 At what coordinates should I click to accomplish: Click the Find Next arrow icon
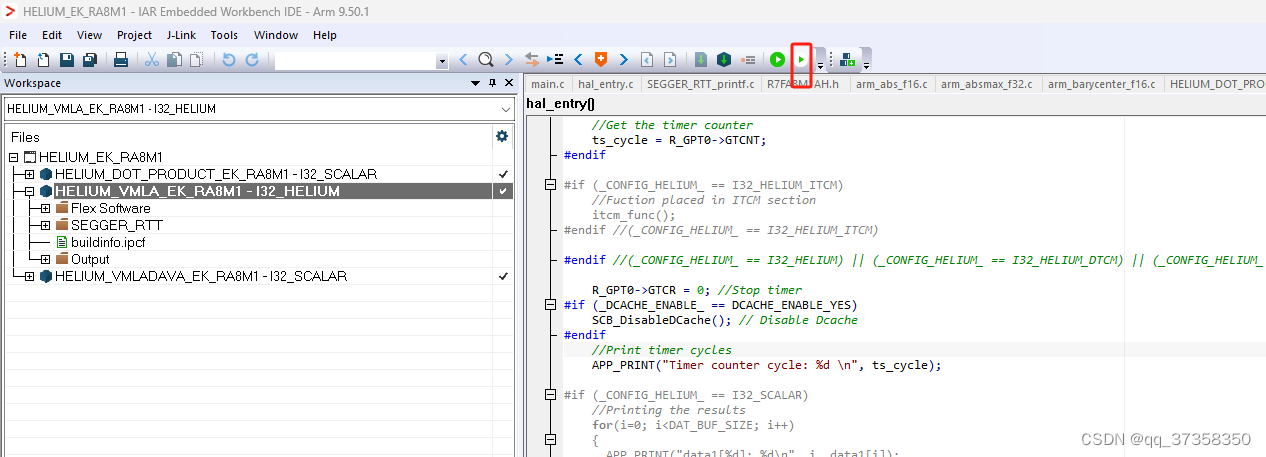[x=508, y=60]
